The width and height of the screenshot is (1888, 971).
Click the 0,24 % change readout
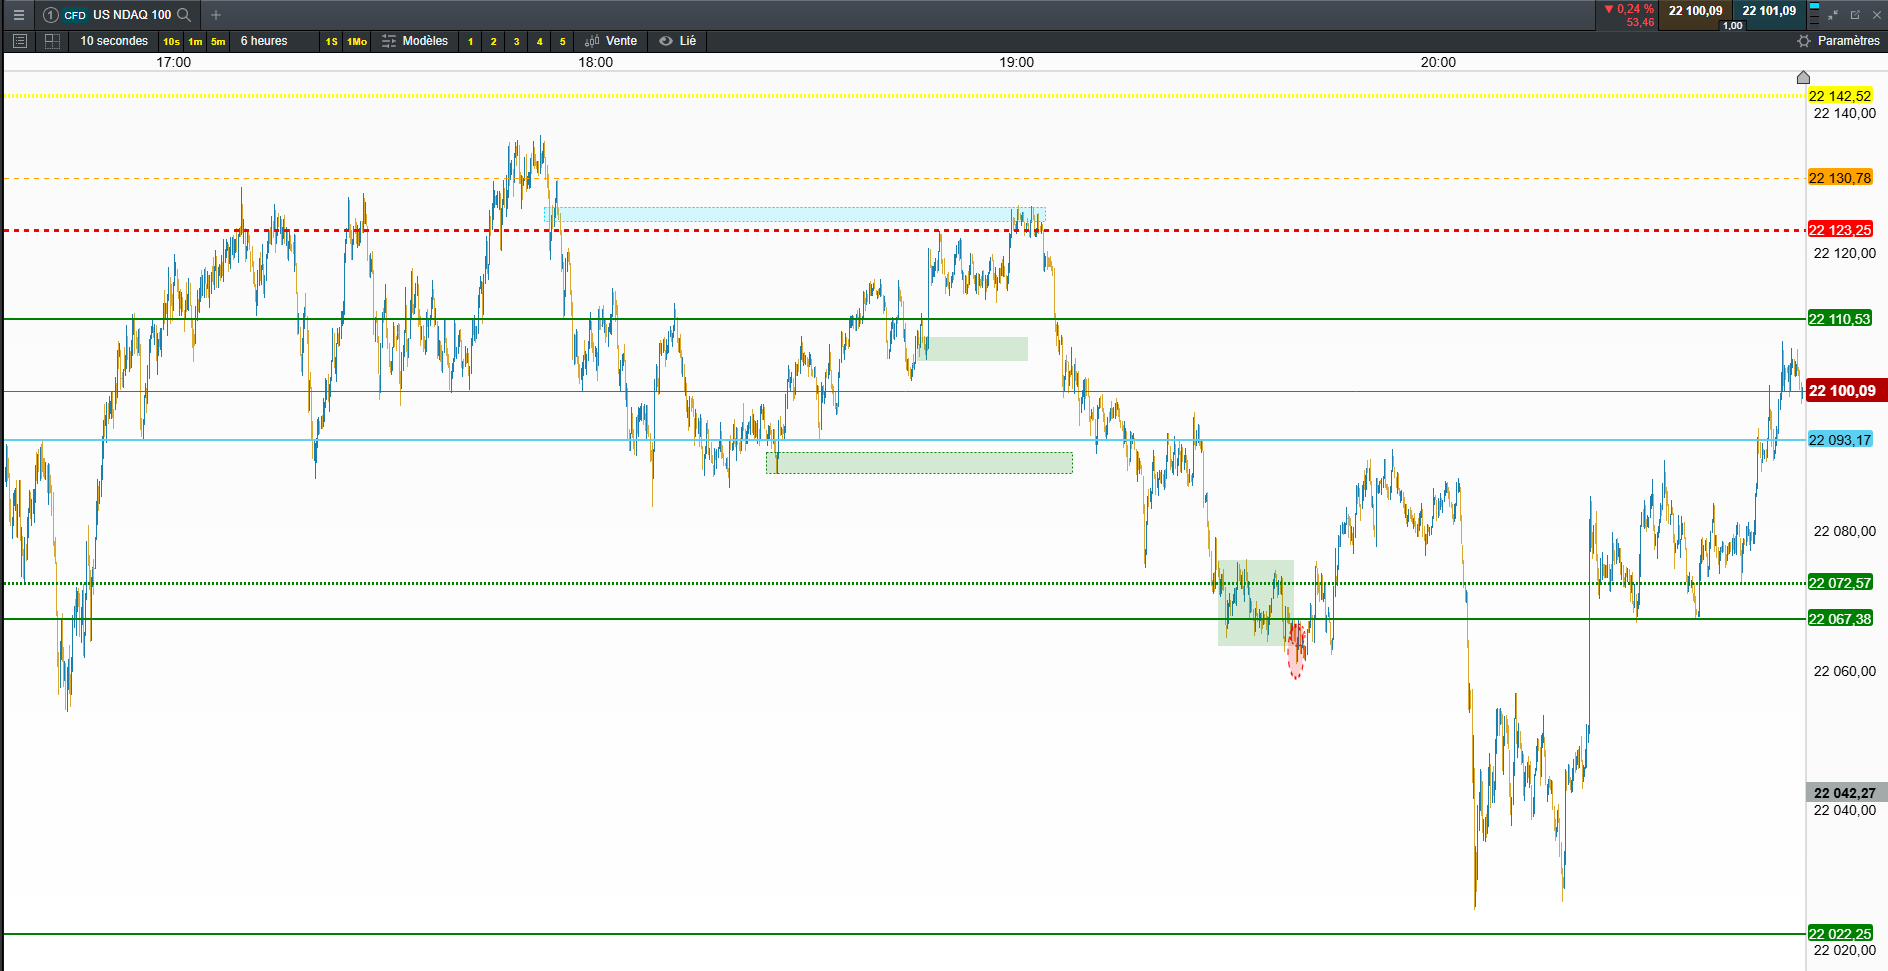point(1628,9)
